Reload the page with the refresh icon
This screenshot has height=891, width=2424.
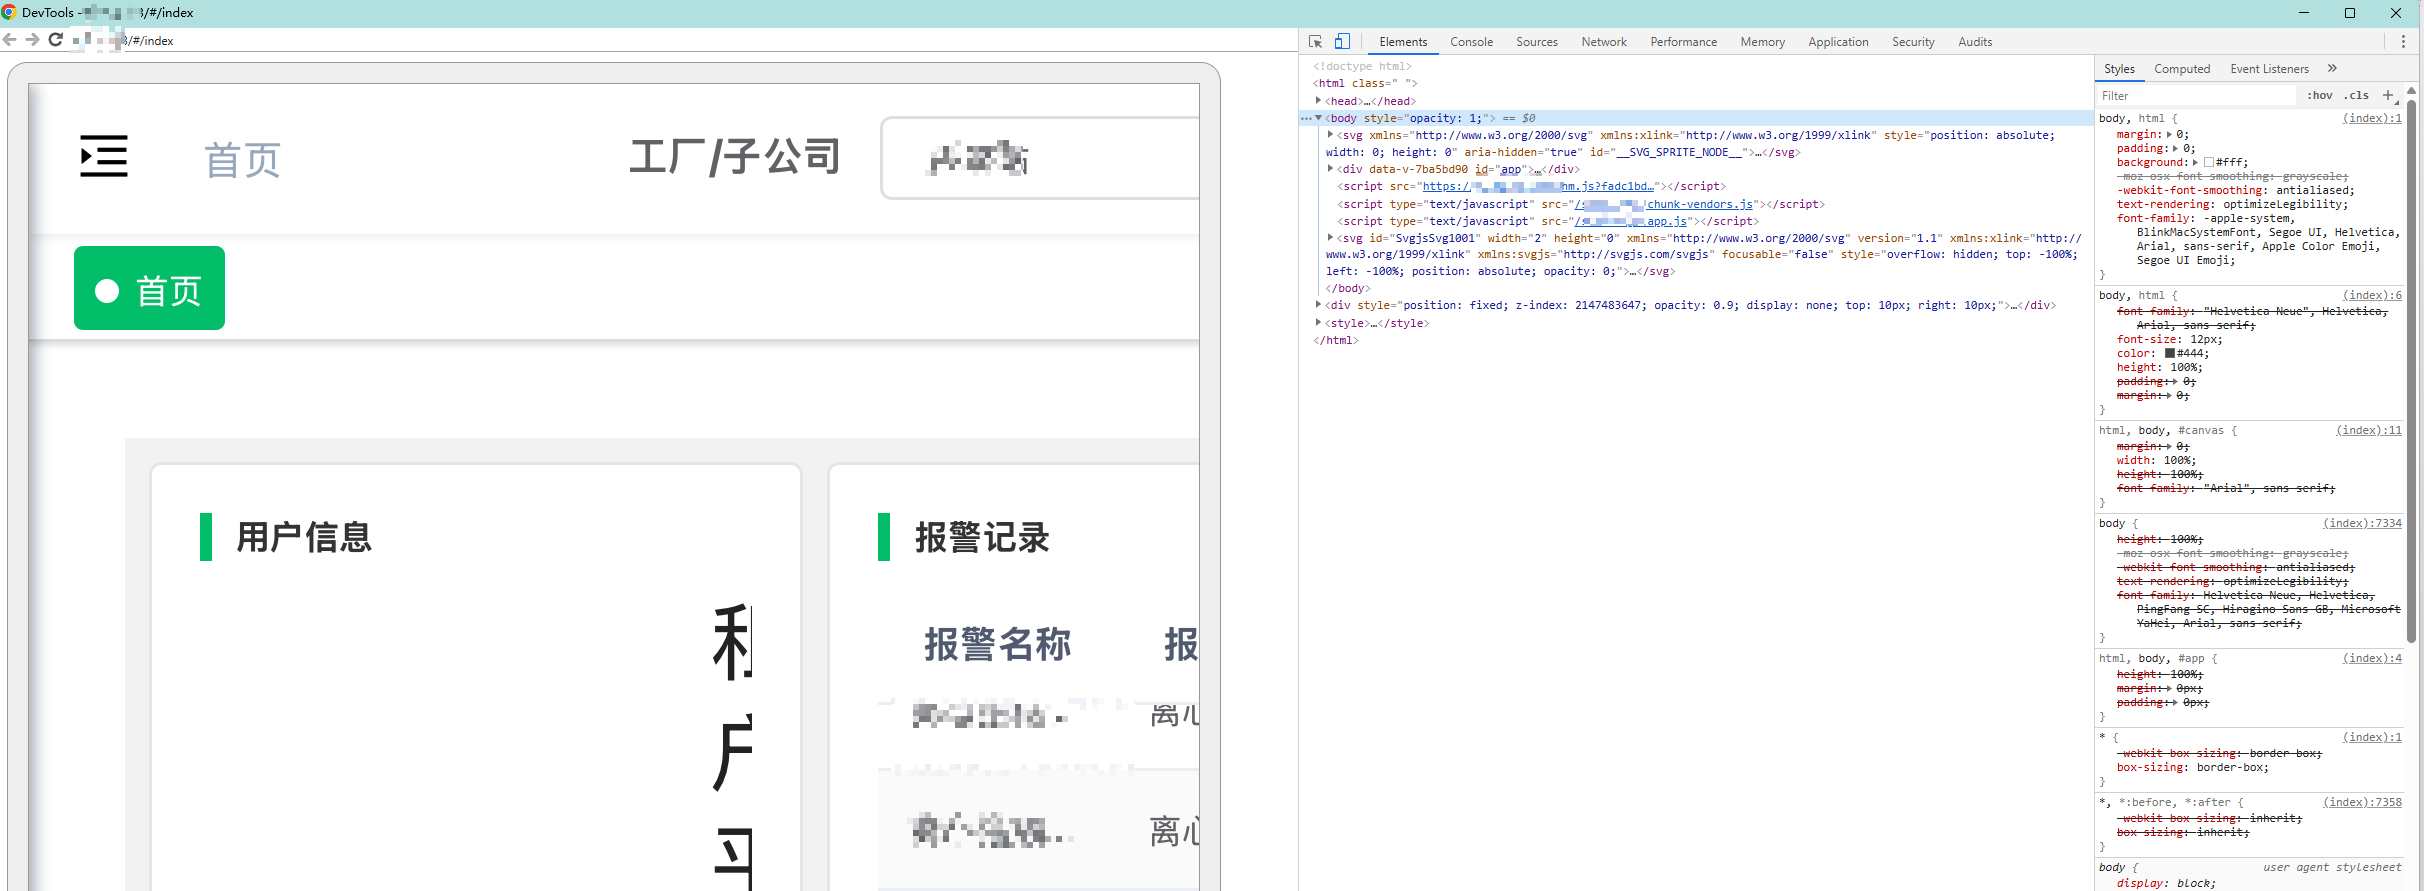point(56,40)
